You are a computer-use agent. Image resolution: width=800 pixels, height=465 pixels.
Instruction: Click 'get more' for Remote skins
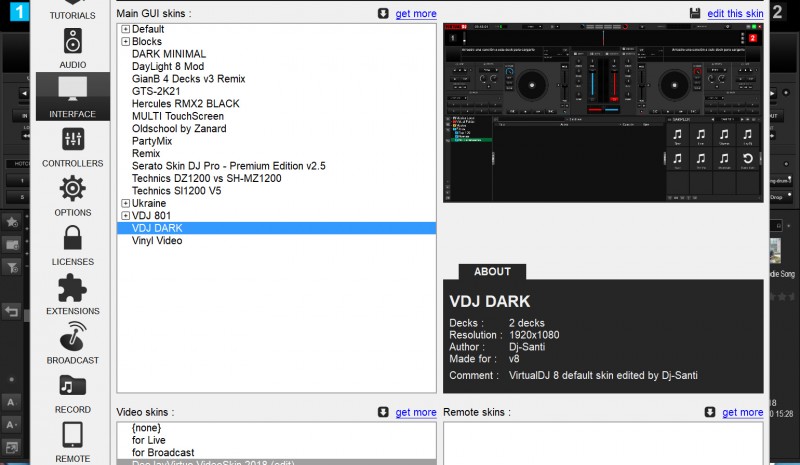[x=743, y=412]
